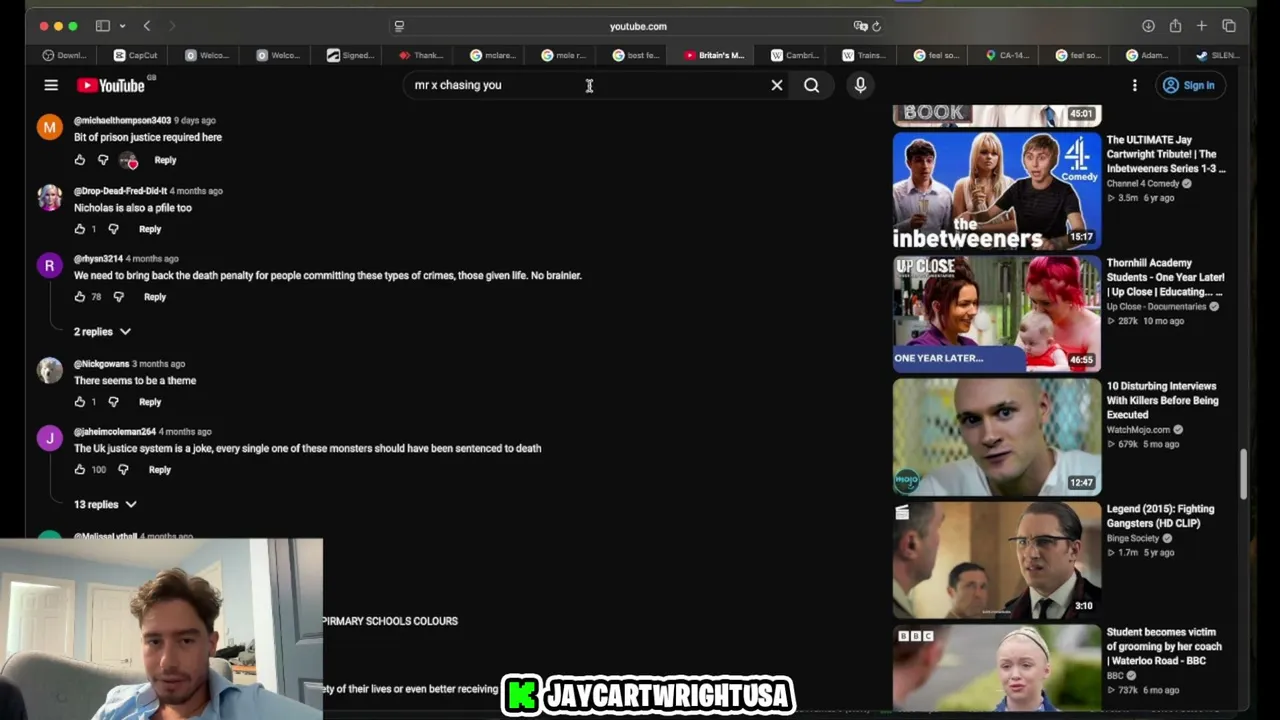Play the '10 Disturbing Interviews' thumbnail

[997, 437]
